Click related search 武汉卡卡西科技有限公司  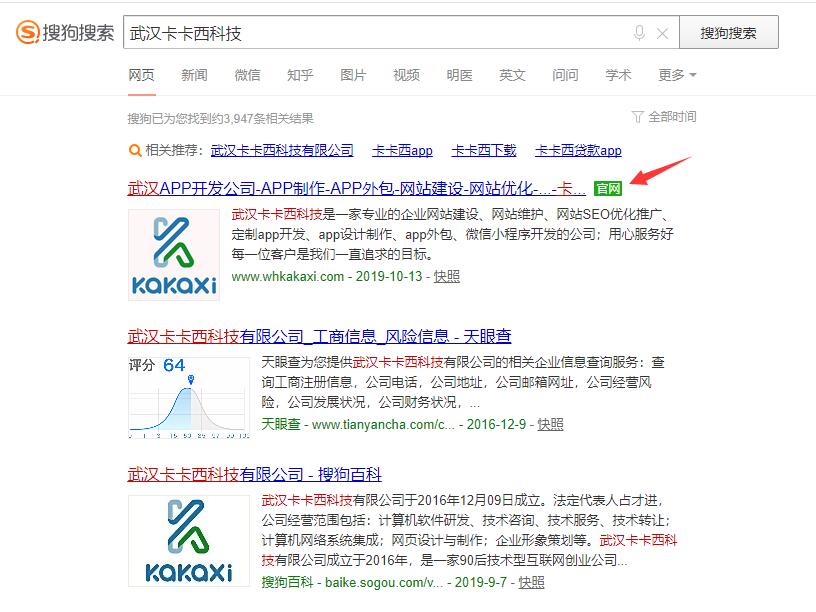282,150
